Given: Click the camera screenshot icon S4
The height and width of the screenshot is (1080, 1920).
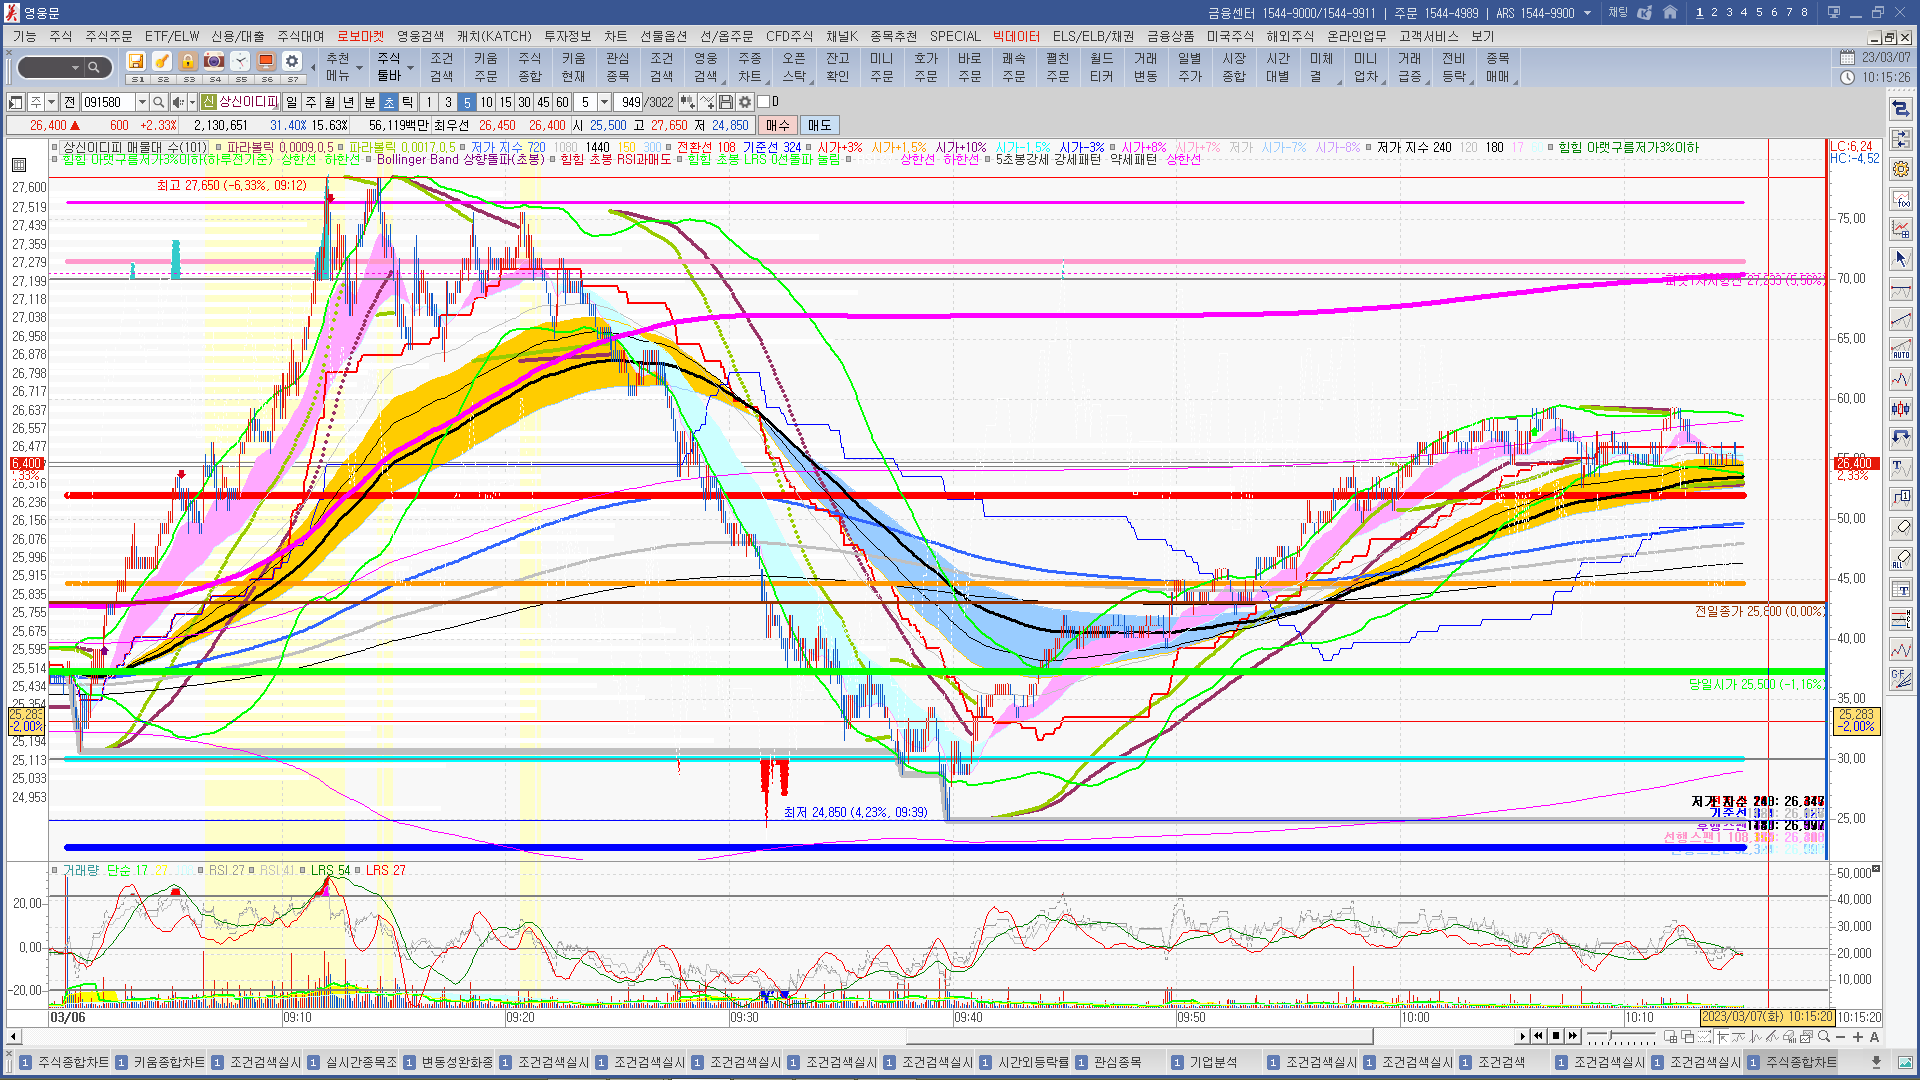Looking at the screenshot, I should point(214,62).
